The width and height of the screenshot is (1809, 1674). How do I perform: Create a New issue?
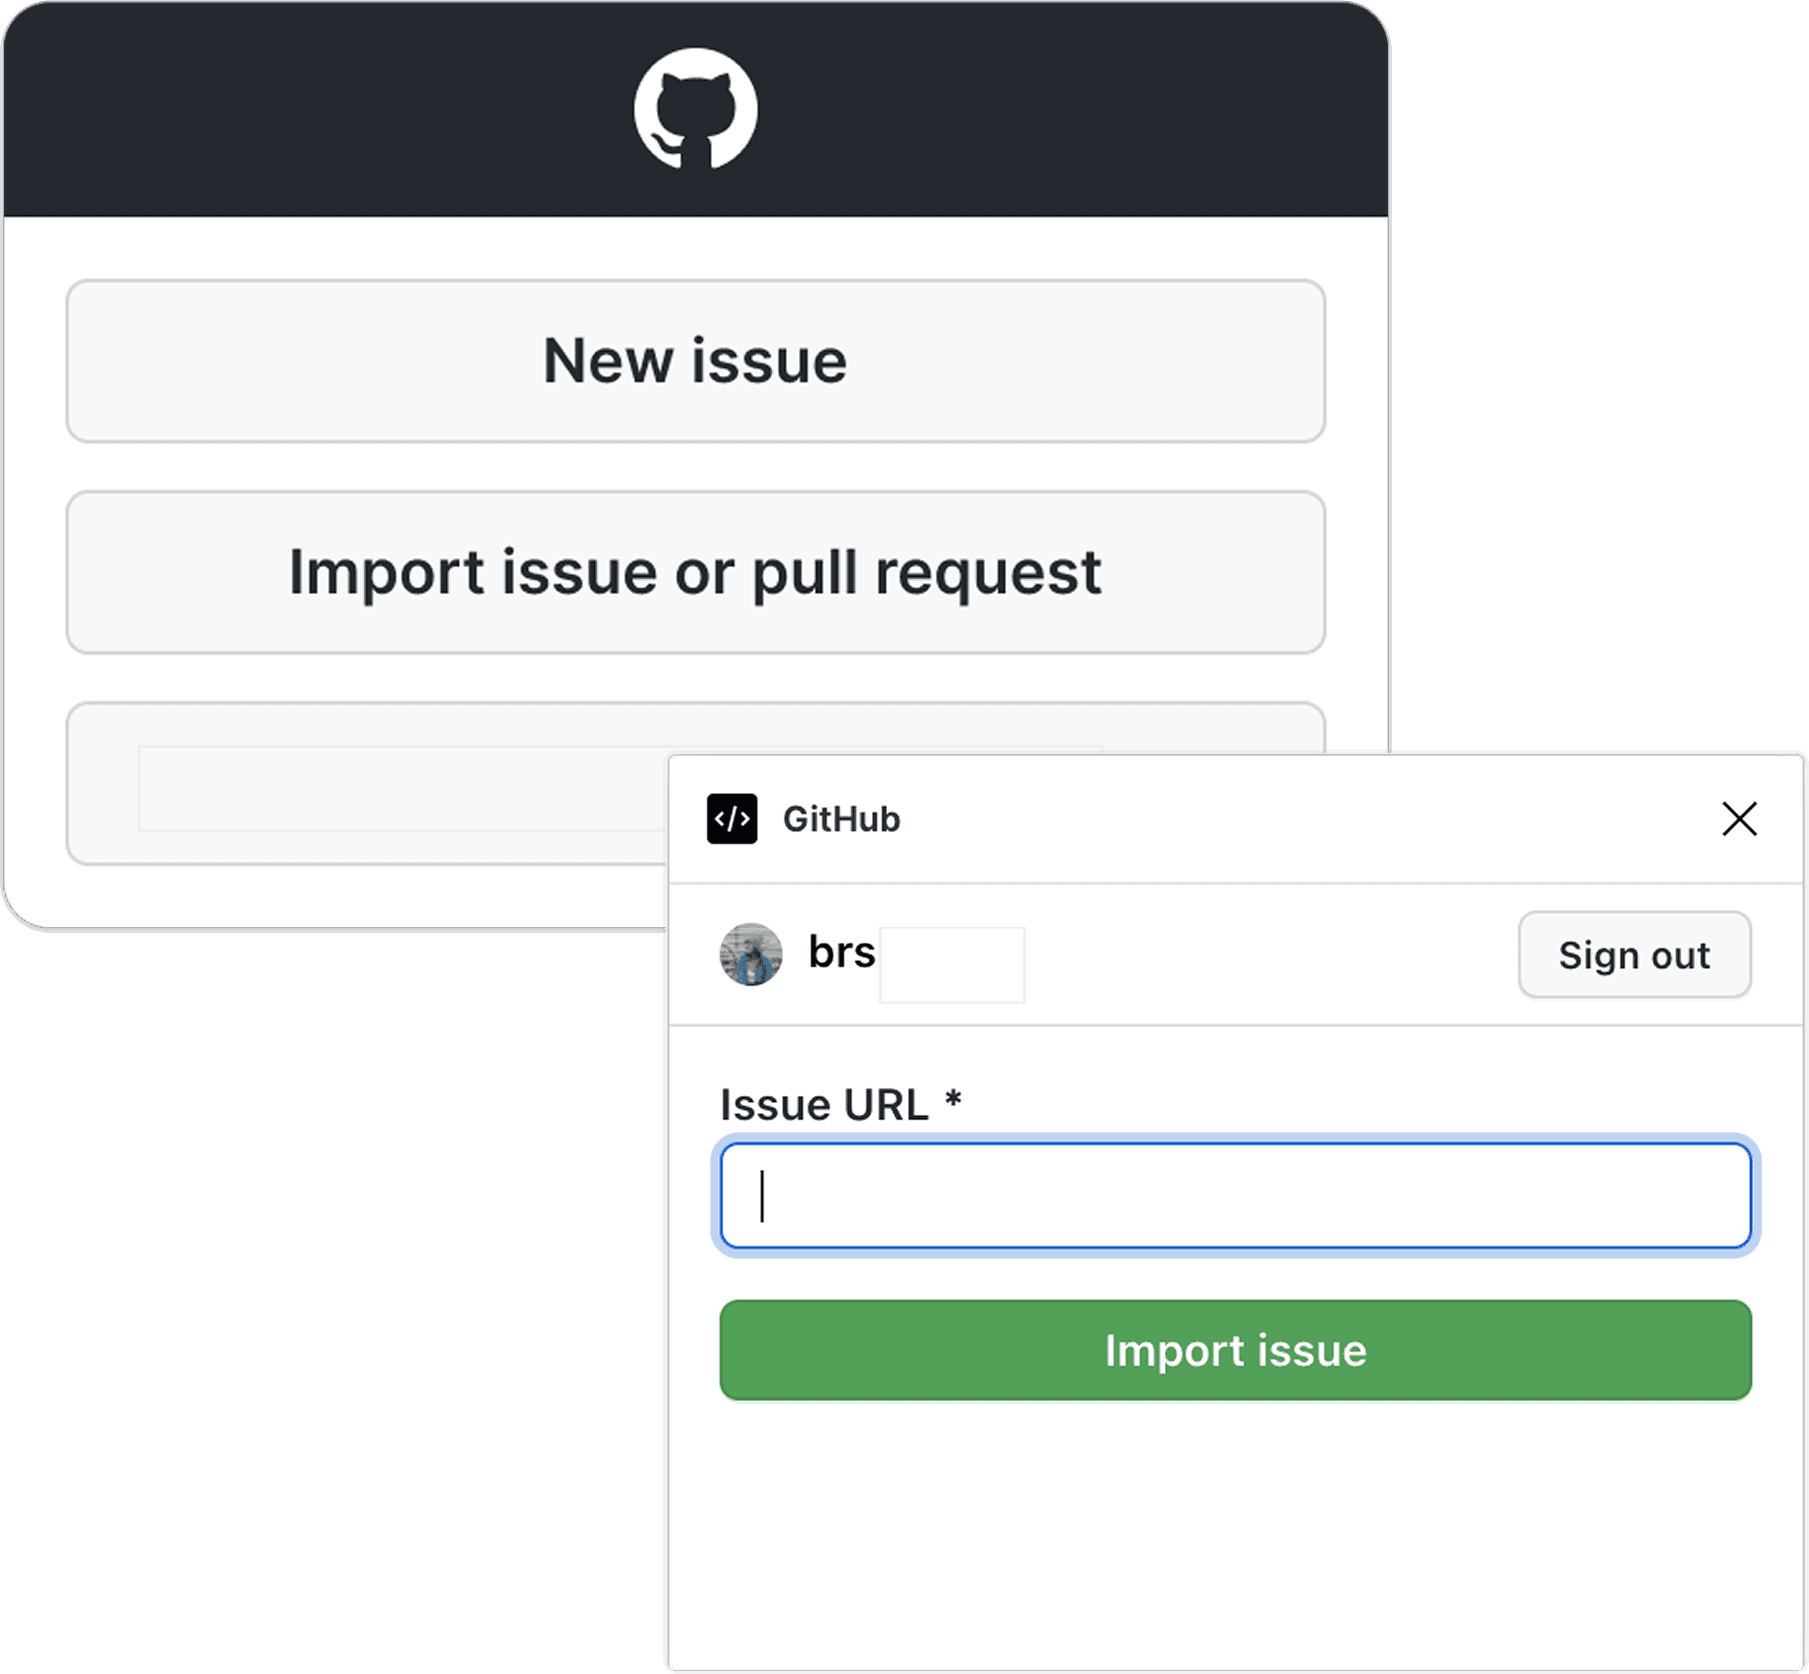point(696,361)
